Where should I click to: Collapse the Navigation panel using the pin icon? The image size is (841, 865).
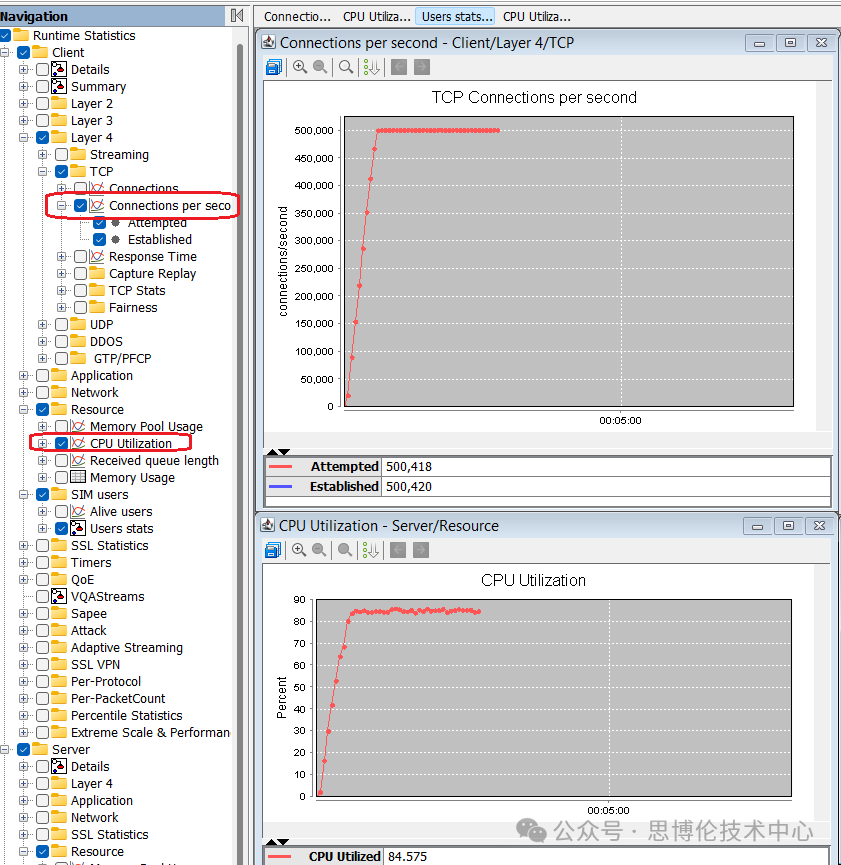point(236,15)
